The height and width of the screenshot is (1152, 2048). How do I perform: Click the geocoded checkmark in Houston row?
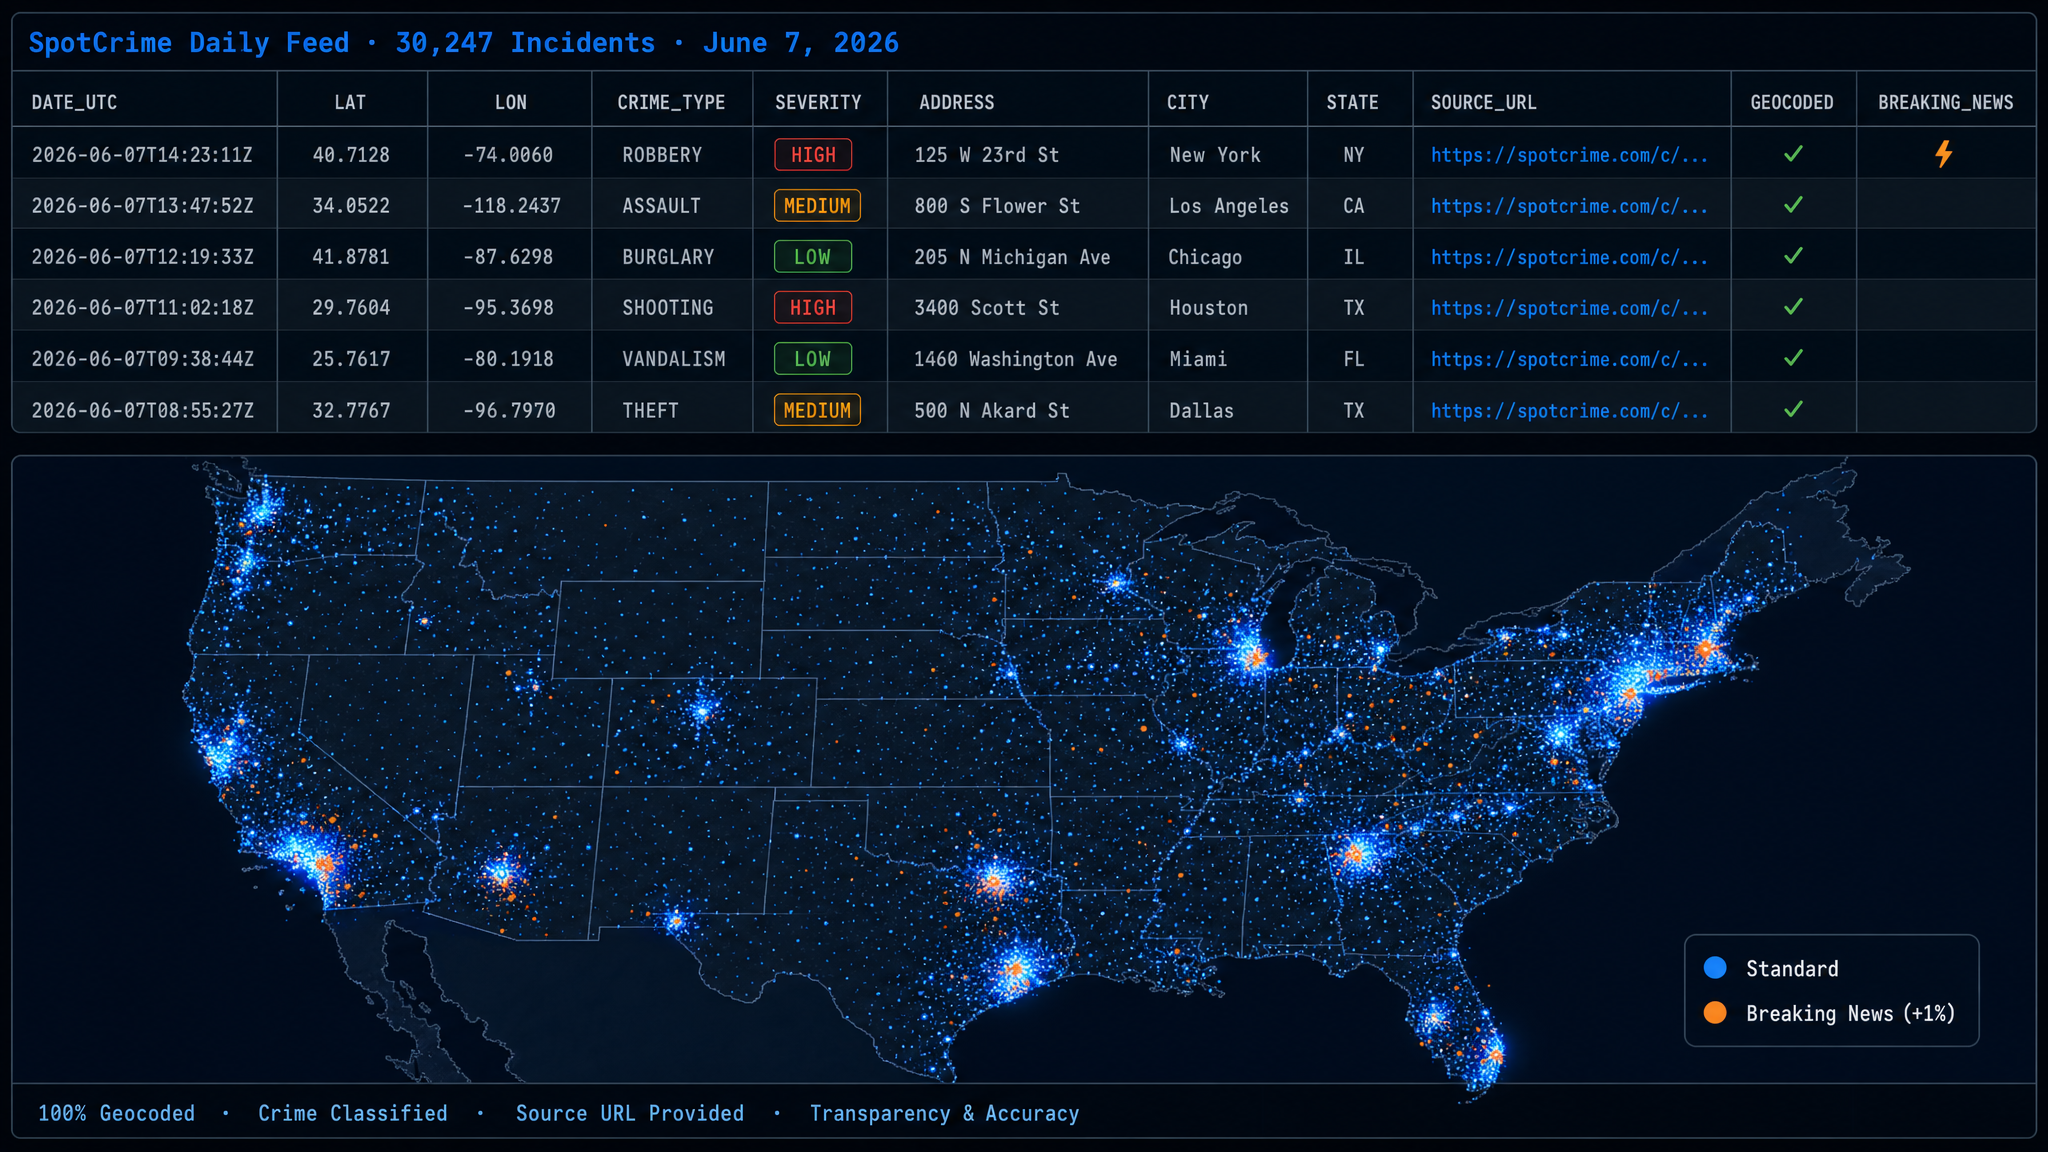pos(1794,307)
